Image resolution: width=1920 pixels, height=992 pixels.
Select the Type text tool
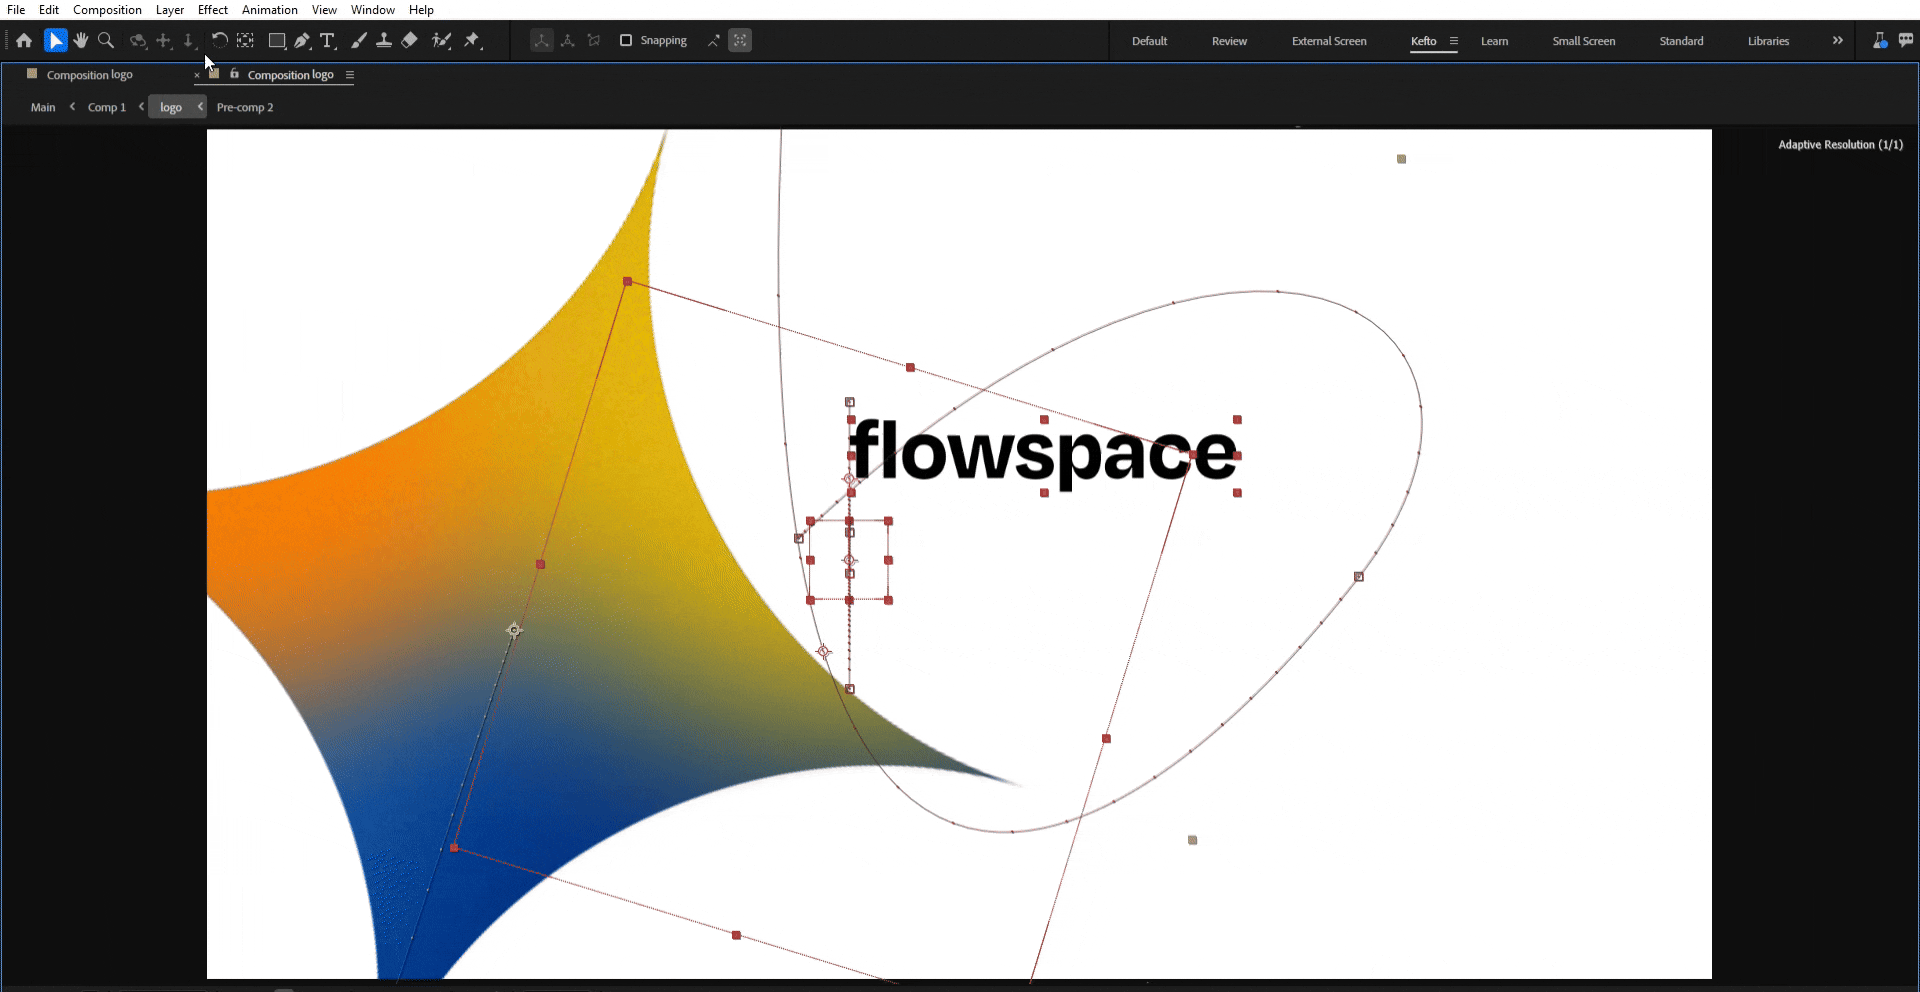point(328,41)
